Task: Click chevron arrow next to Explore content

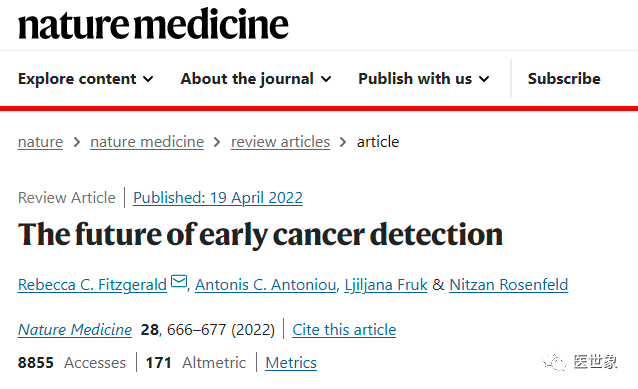Action: coord(149,79)
